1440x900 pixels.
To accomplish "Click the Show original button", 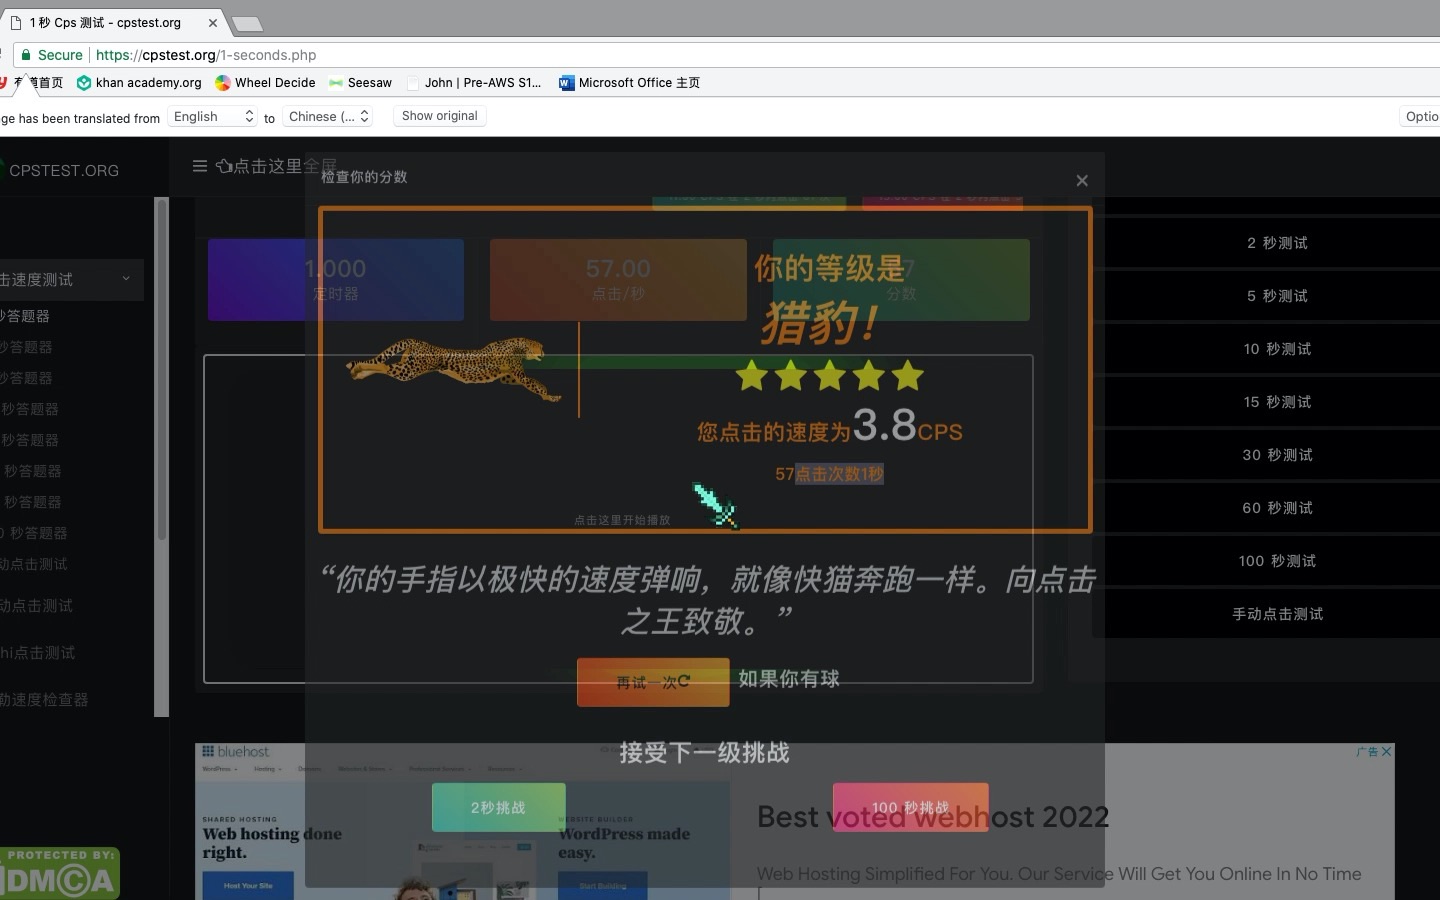I will coord(438,116).
